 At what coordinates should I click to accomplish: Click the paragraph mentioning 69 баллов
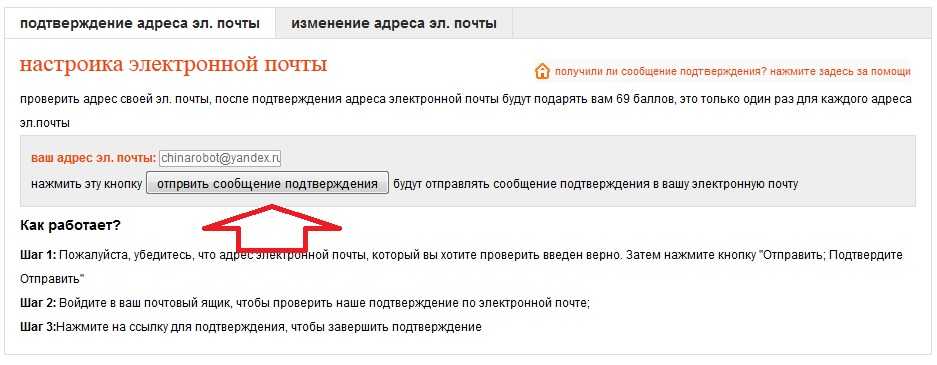click(x=466, y=111)
